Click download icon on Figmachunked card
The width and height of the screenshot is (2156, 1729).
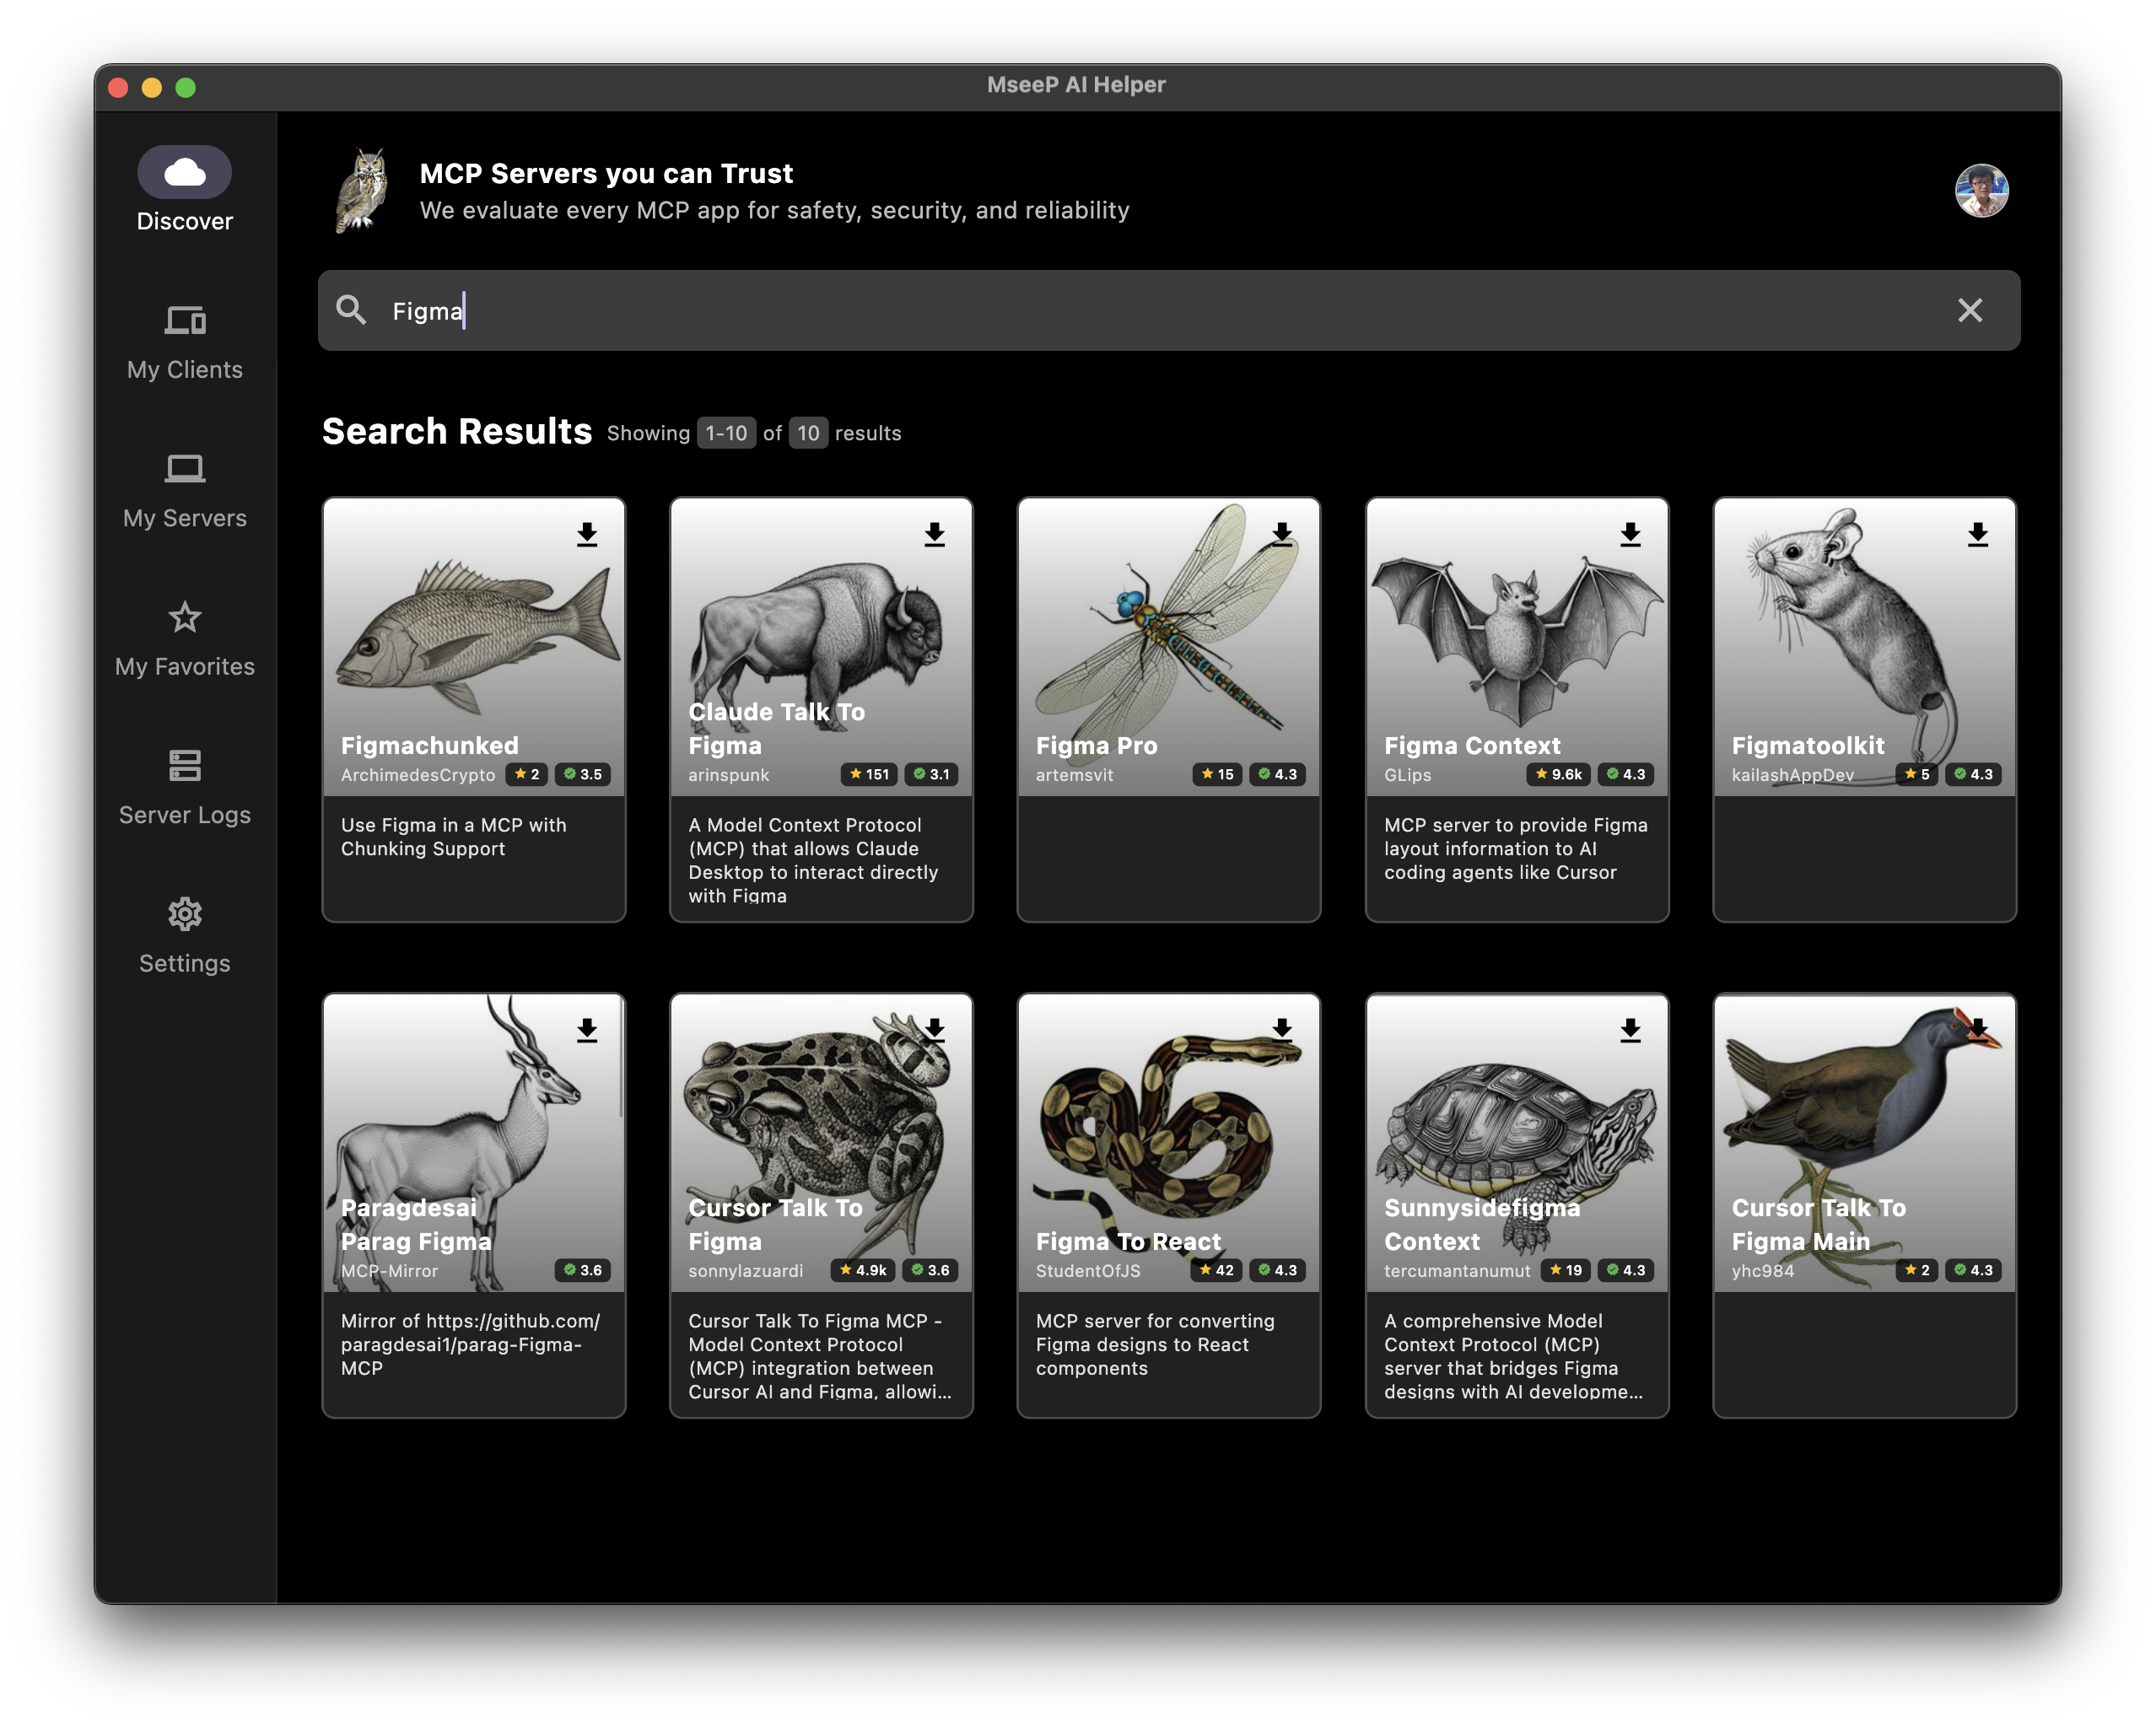pos(587,534)
